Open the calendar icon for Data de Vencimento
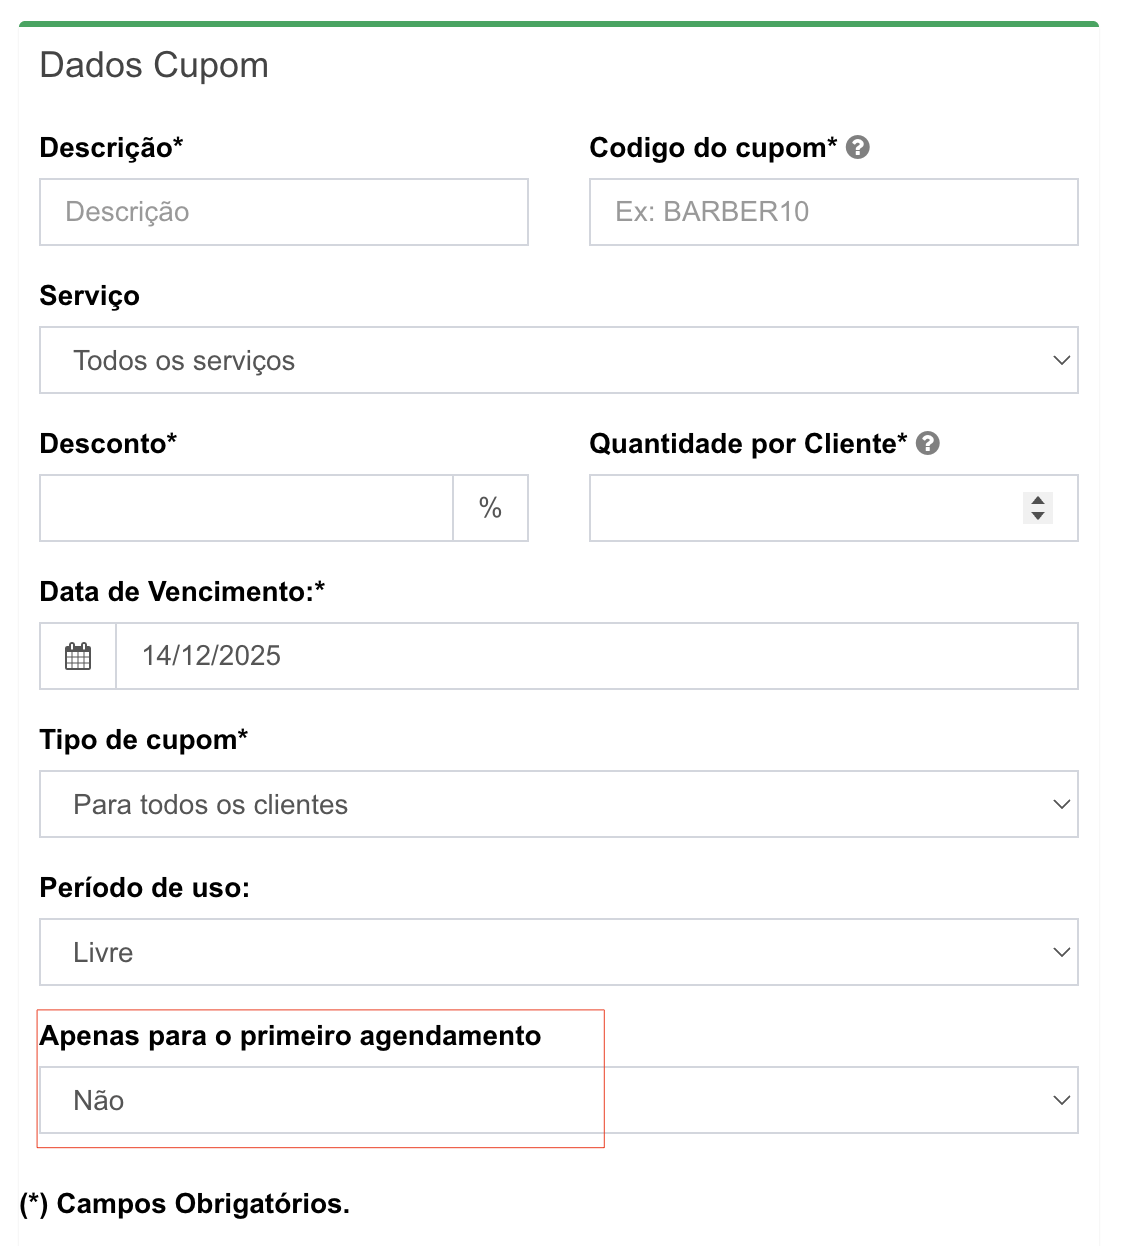The width and height of the screenshot is (1128, 1246). tap(78, 656)
